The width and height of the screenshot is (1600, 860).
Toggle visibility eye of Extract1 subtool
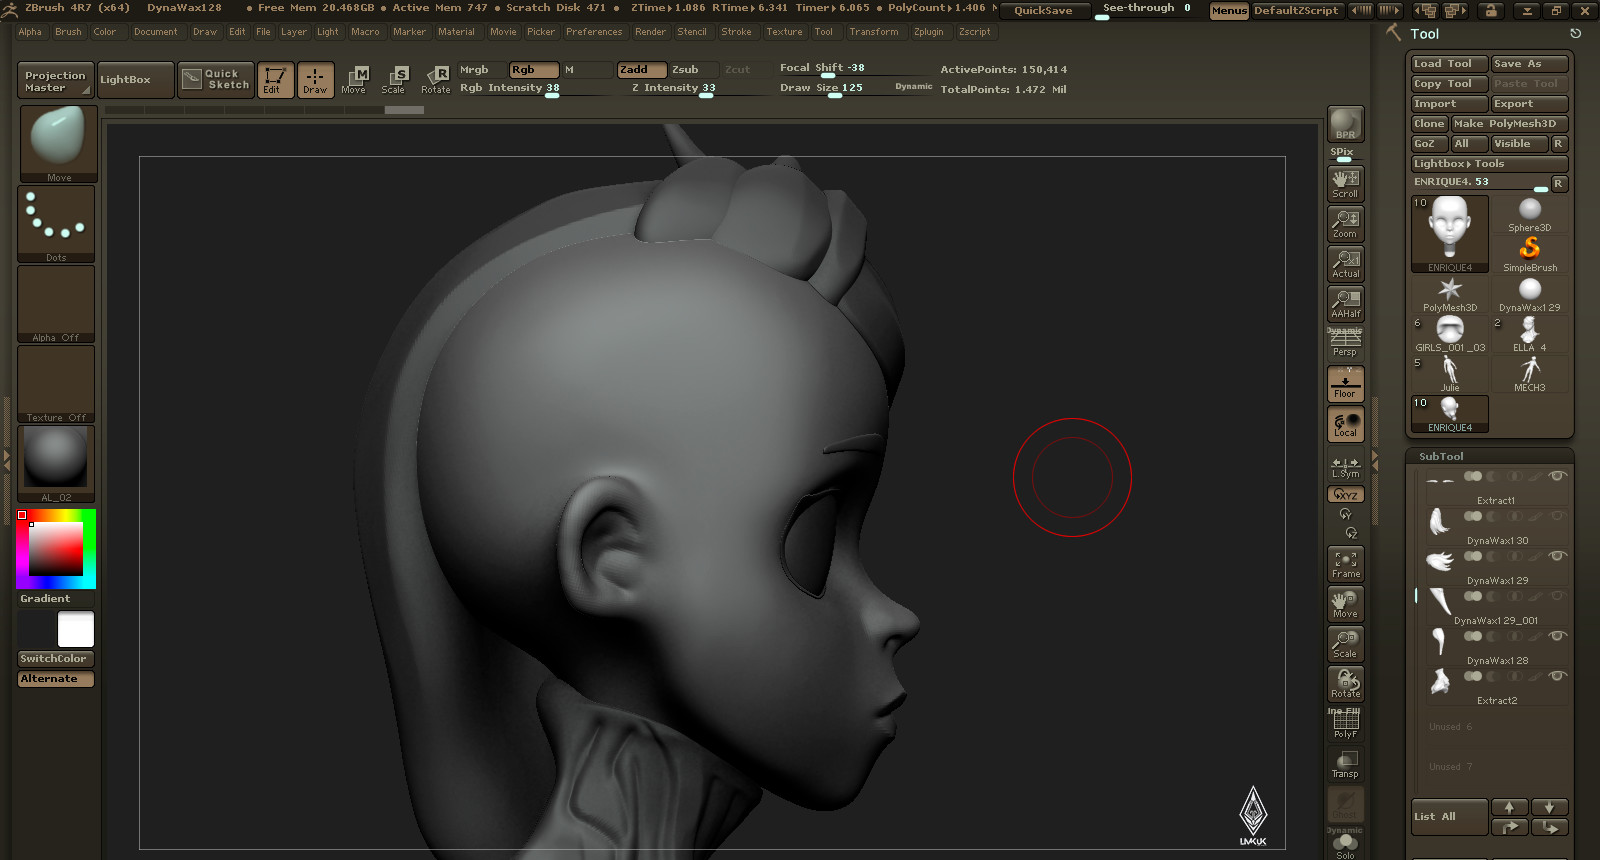click(1556, 476)
